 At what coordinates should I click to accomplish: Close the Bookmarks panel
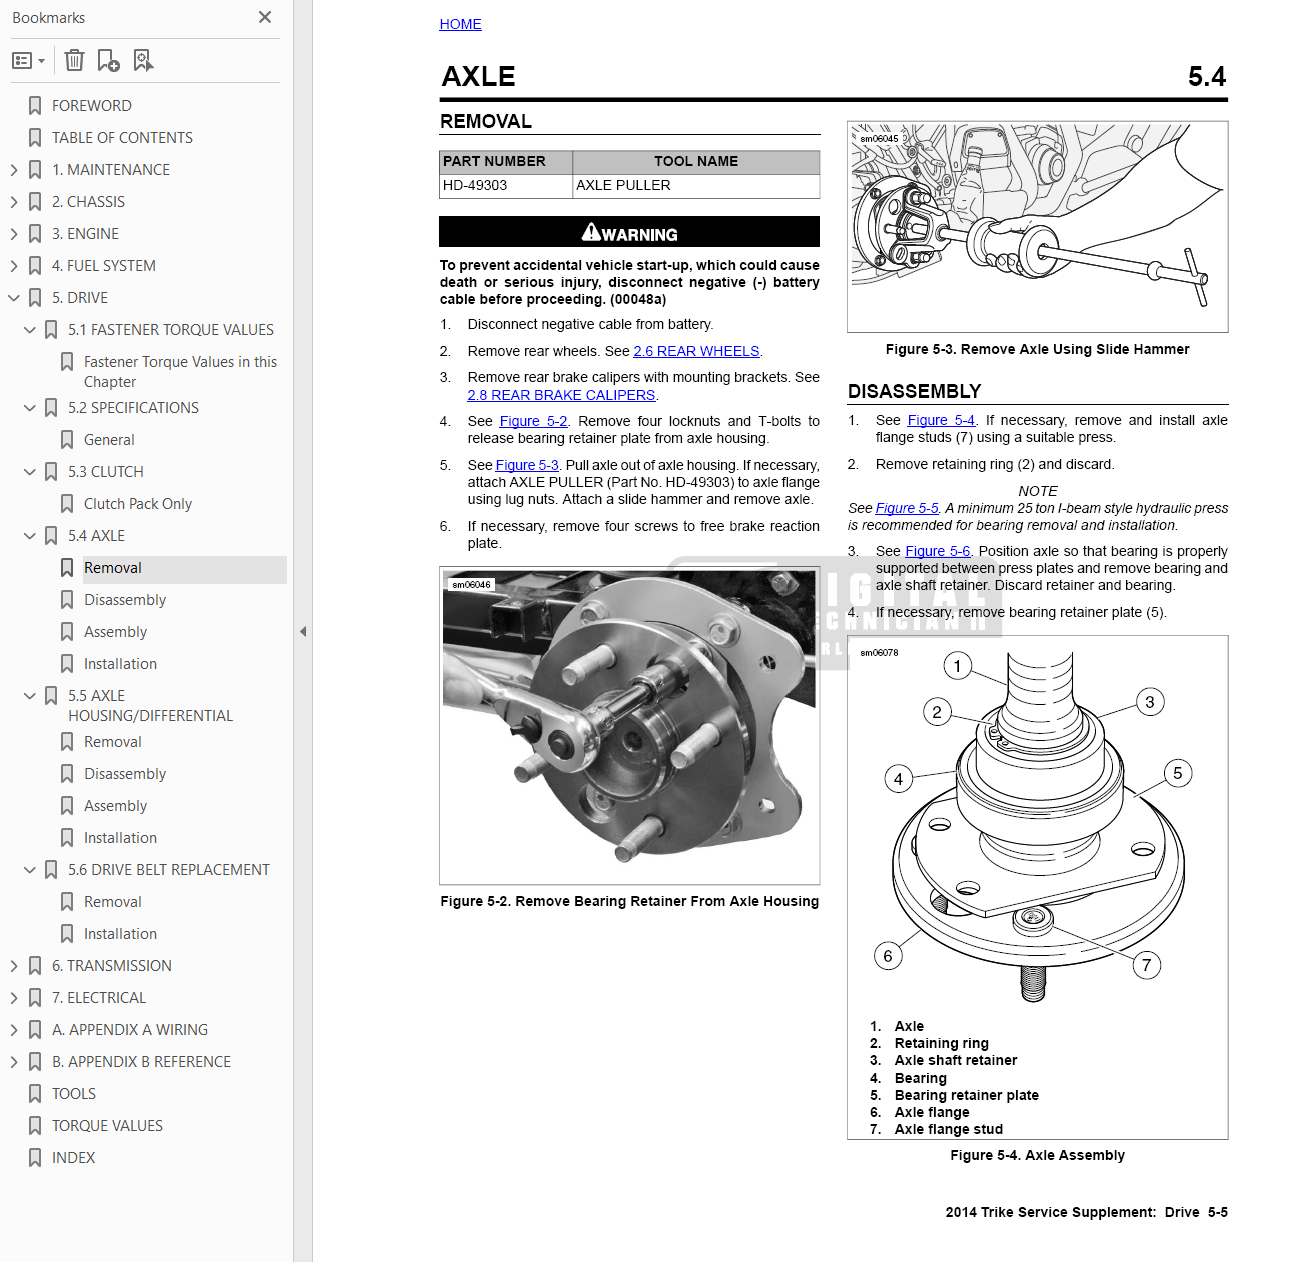(265, 17)
